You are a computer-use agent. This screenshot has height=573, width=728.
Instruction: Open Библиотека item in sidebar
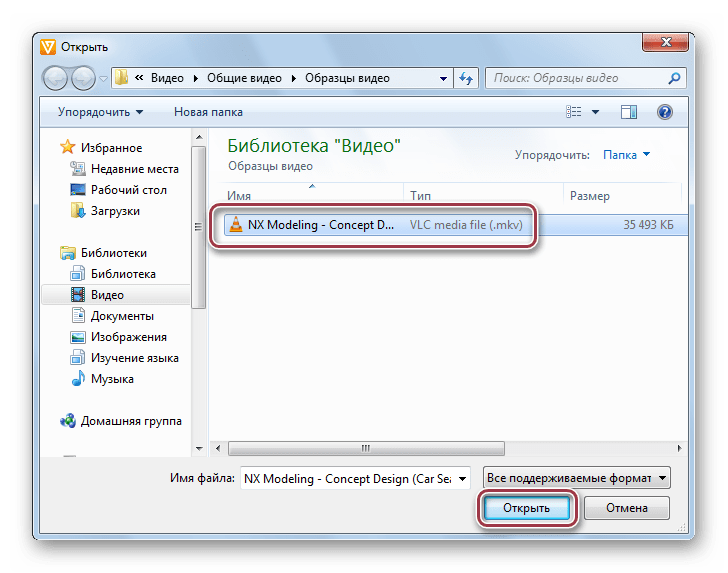(x=123, y=274)
